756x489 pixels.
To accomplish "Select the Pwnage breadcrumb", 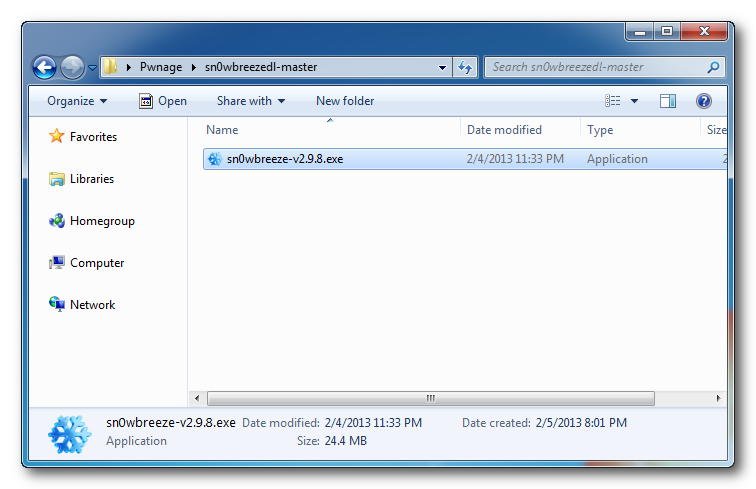I will point(161,67).
